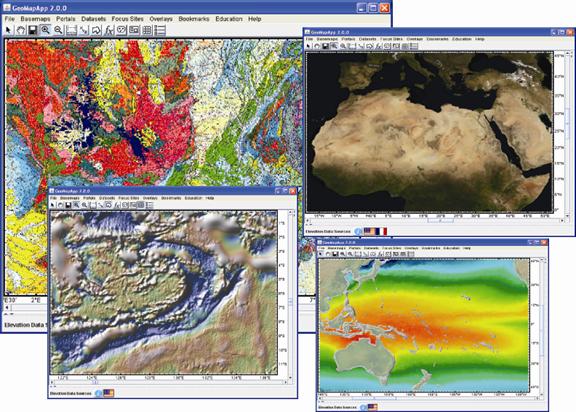Open the Help menu in the Africa satellite window
The image size is (576, 412).
tap(480, 39)
